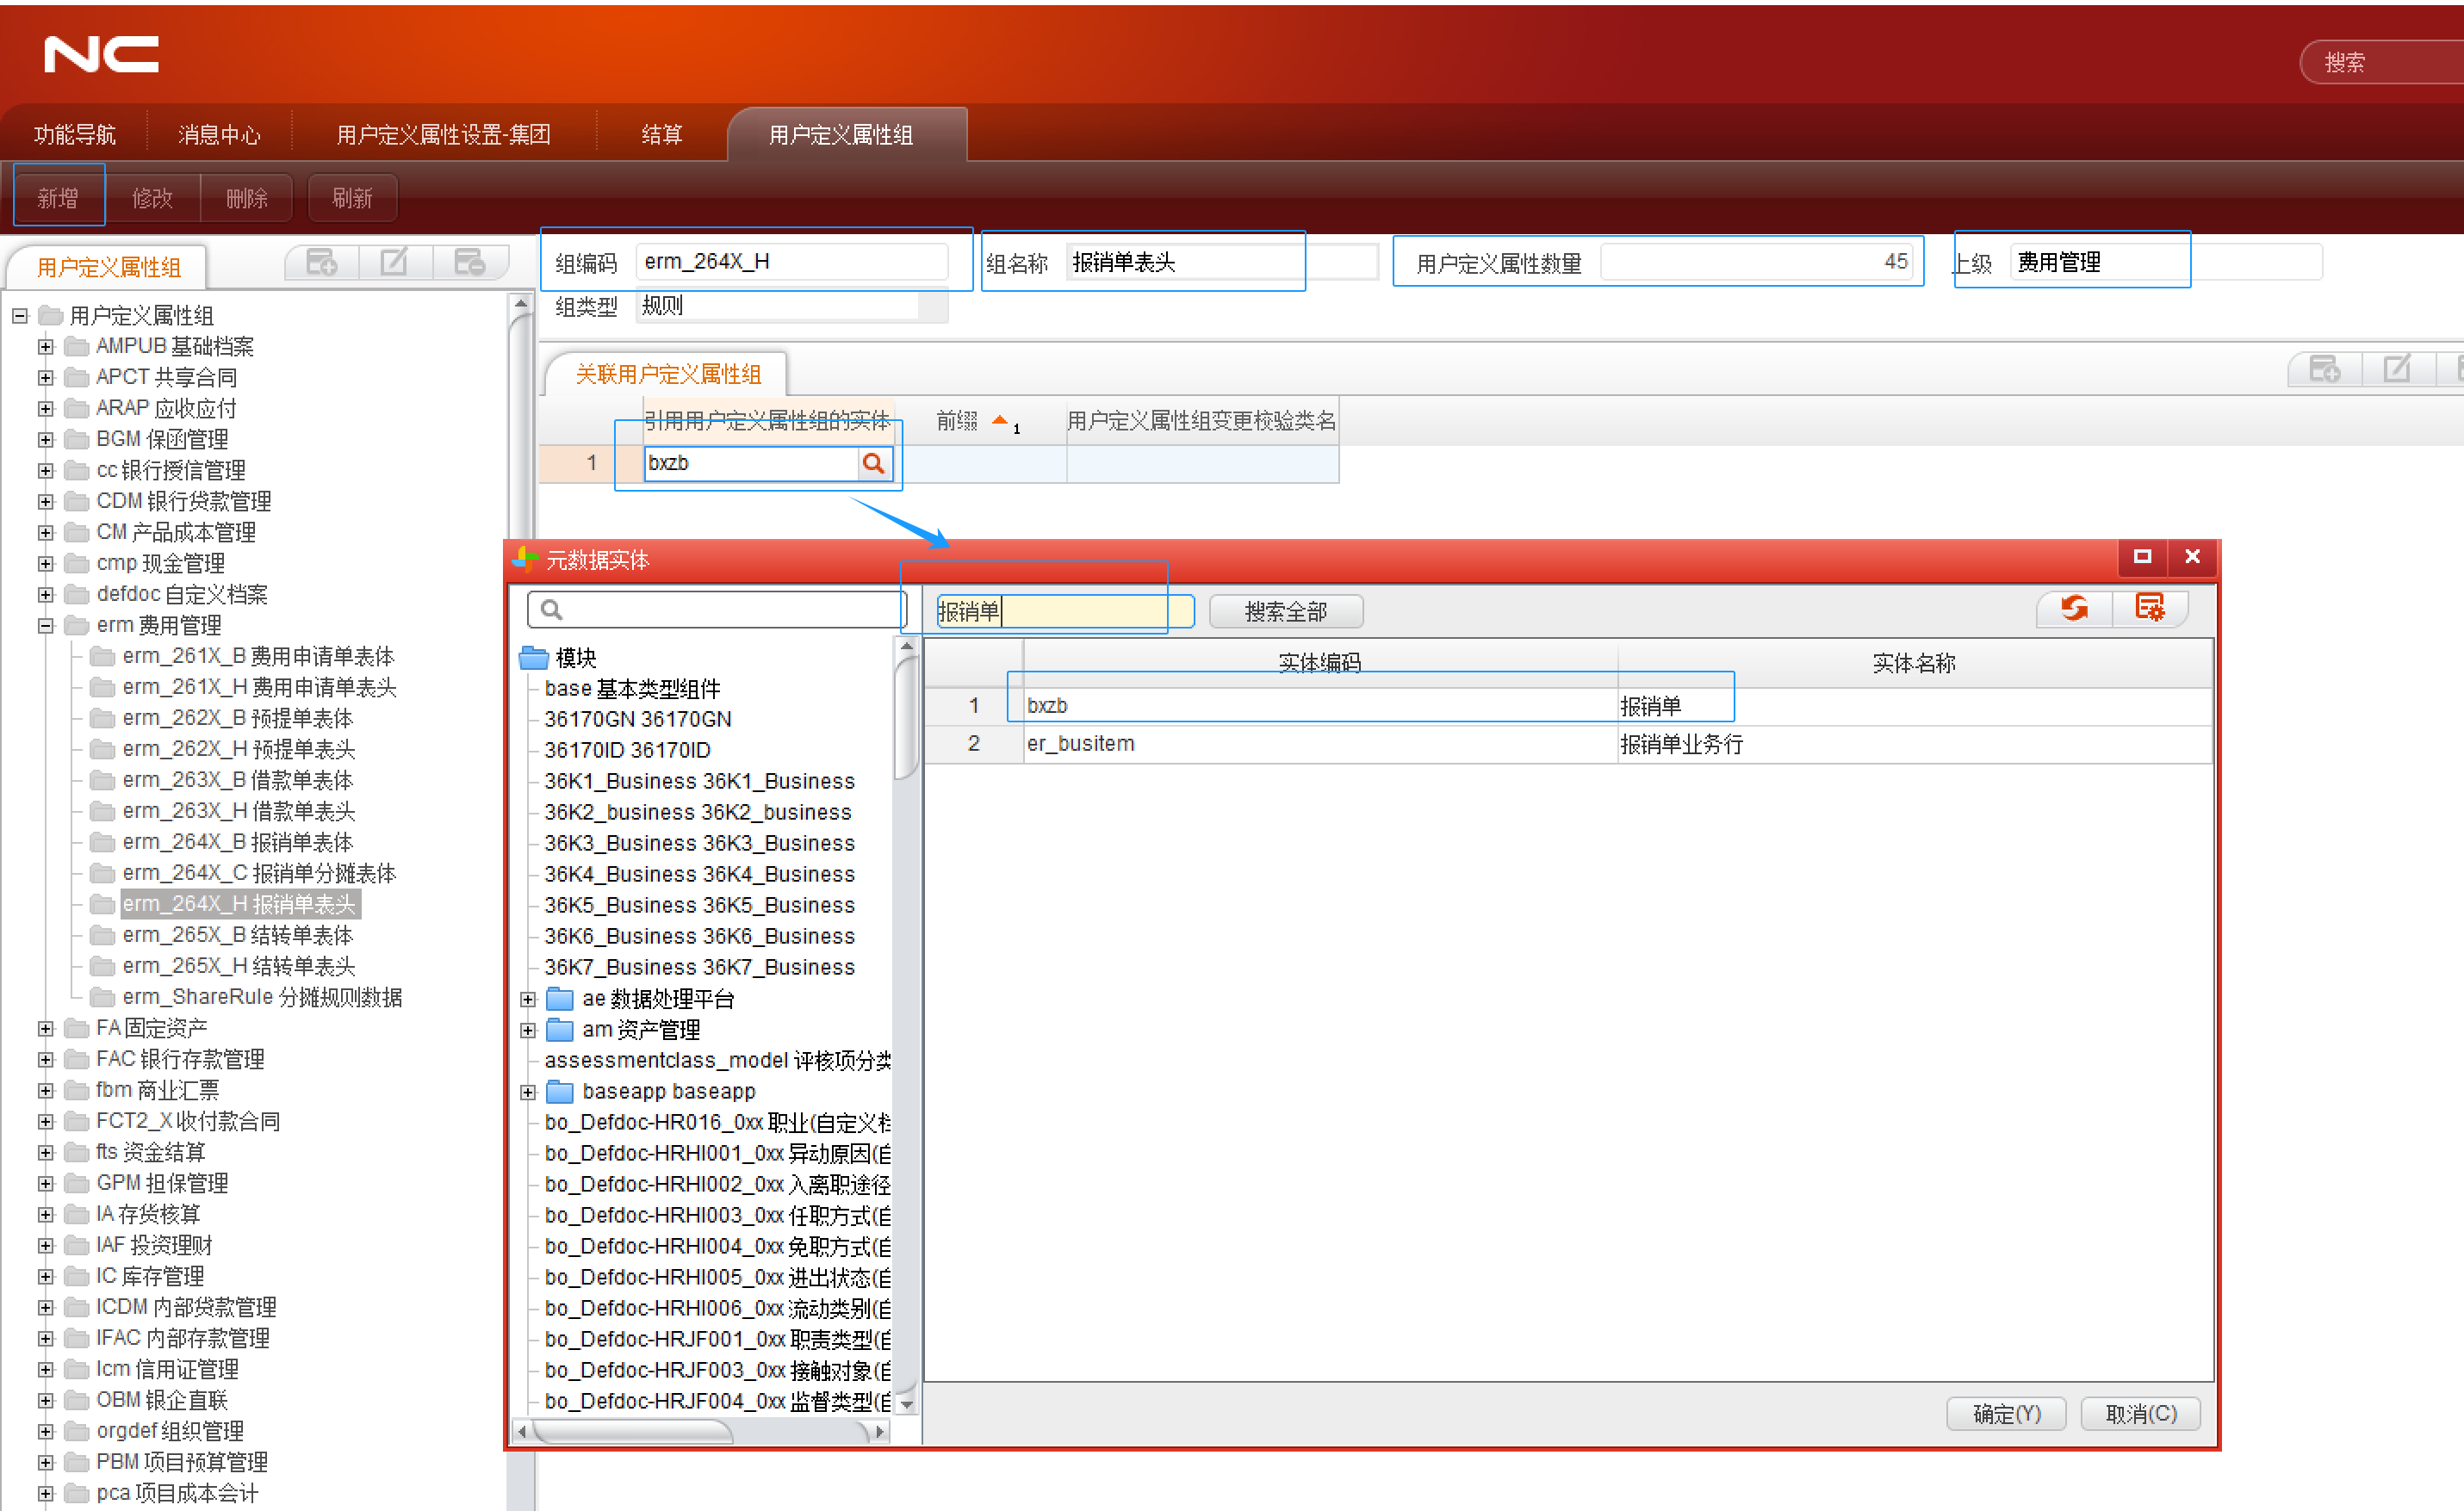Screen dimensions: 2464x1511
Task: Select er_busitem row in entity table
Action: click(1568, 744)
